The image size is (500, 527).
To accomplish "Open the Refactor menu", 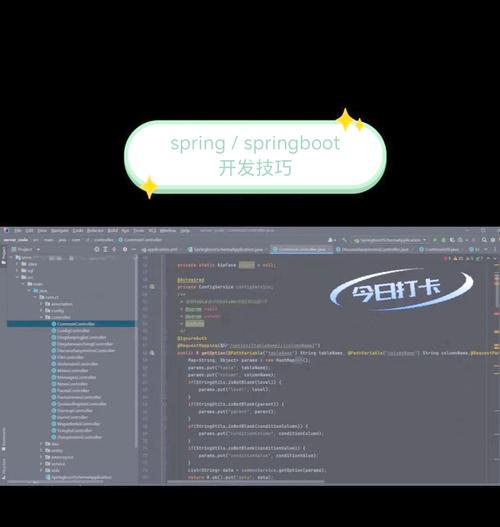I will [95, 231].
